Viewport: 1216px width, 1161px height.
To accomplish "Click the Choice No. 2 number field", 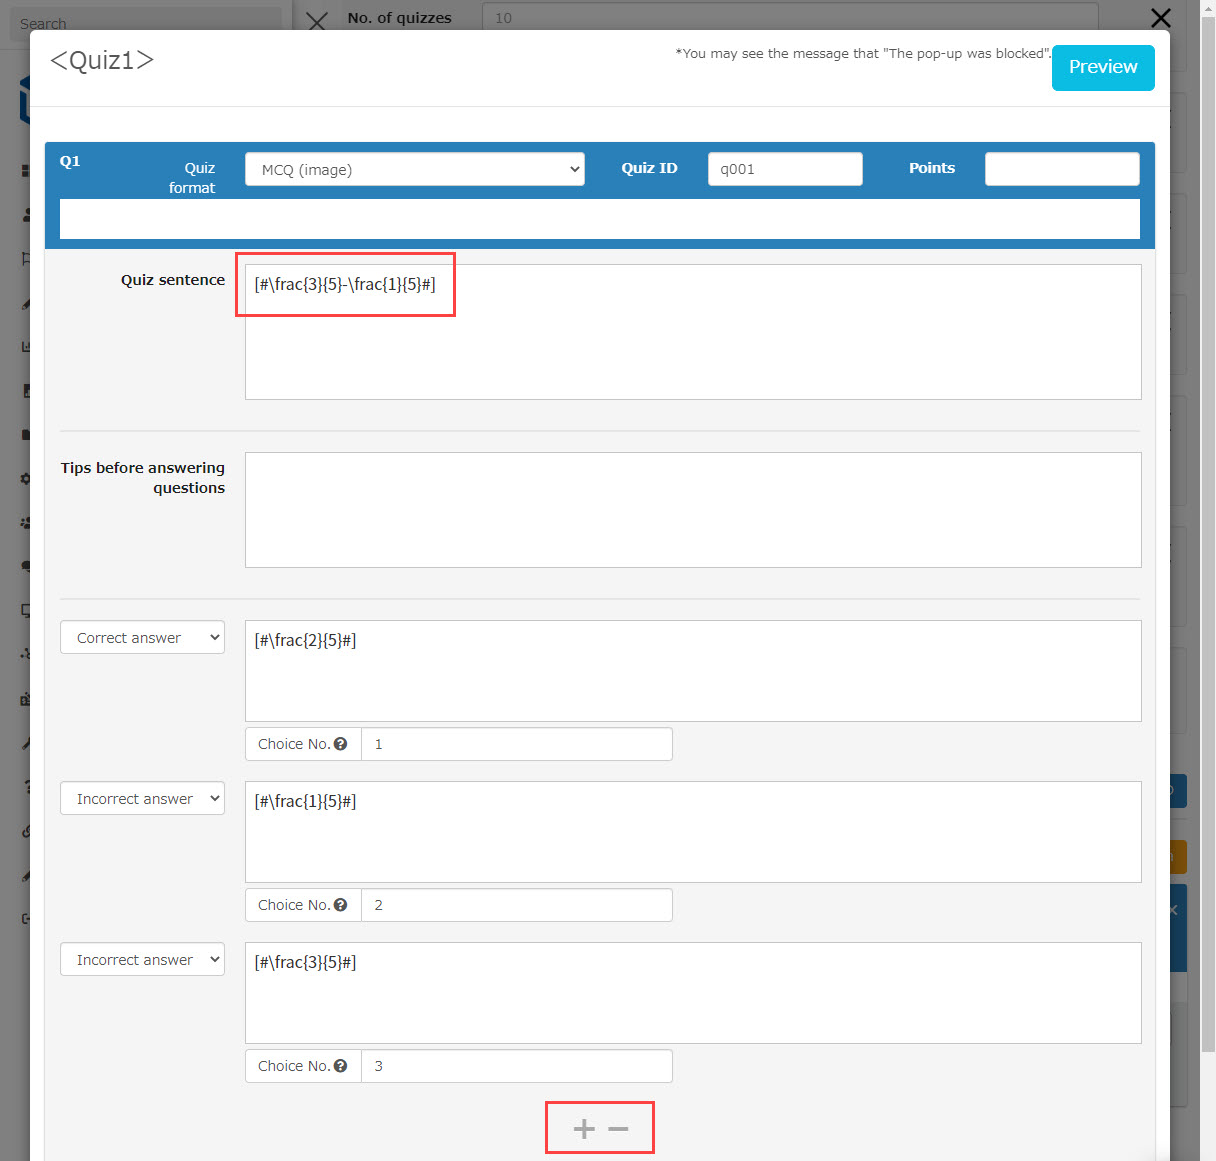I will pyautogui.click(x=516, y=905).
